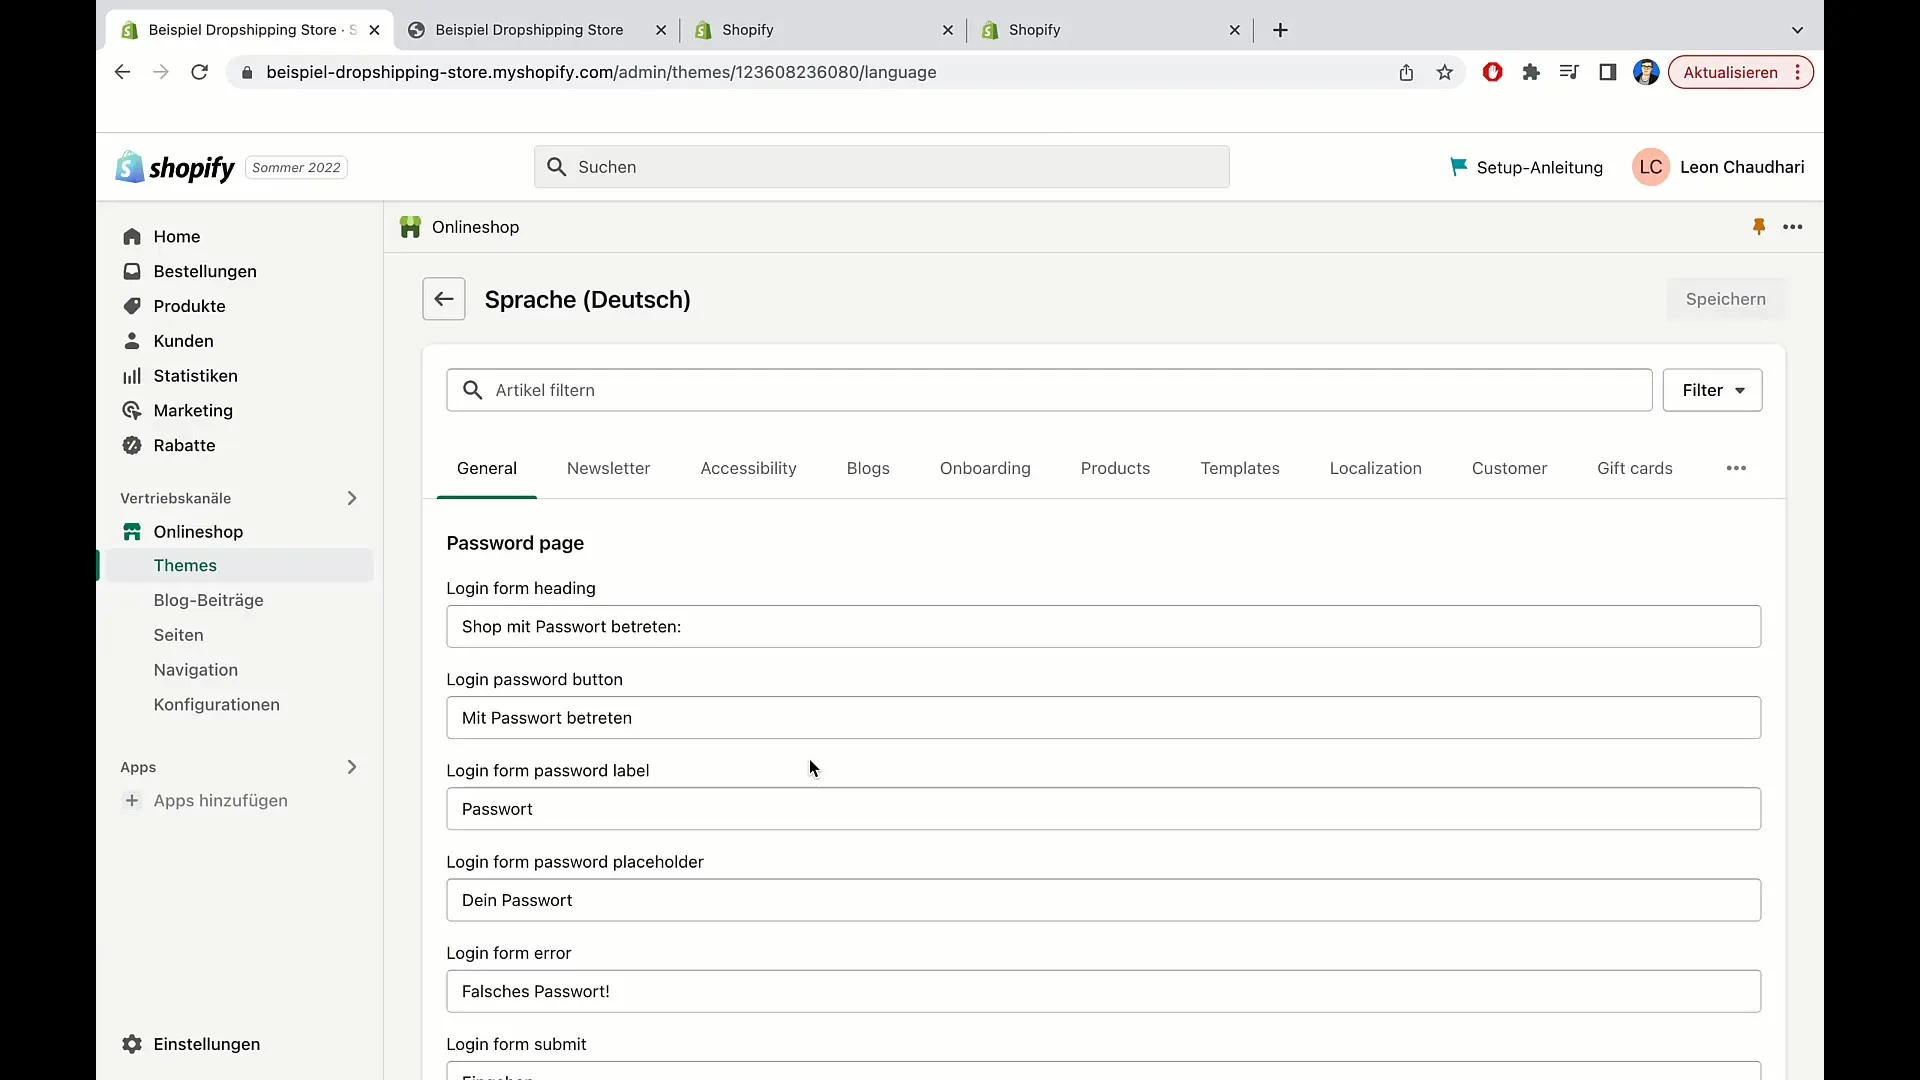Click browser profile picture icon
The height and width of the screenshot is (1080, 1920).
1646,72
